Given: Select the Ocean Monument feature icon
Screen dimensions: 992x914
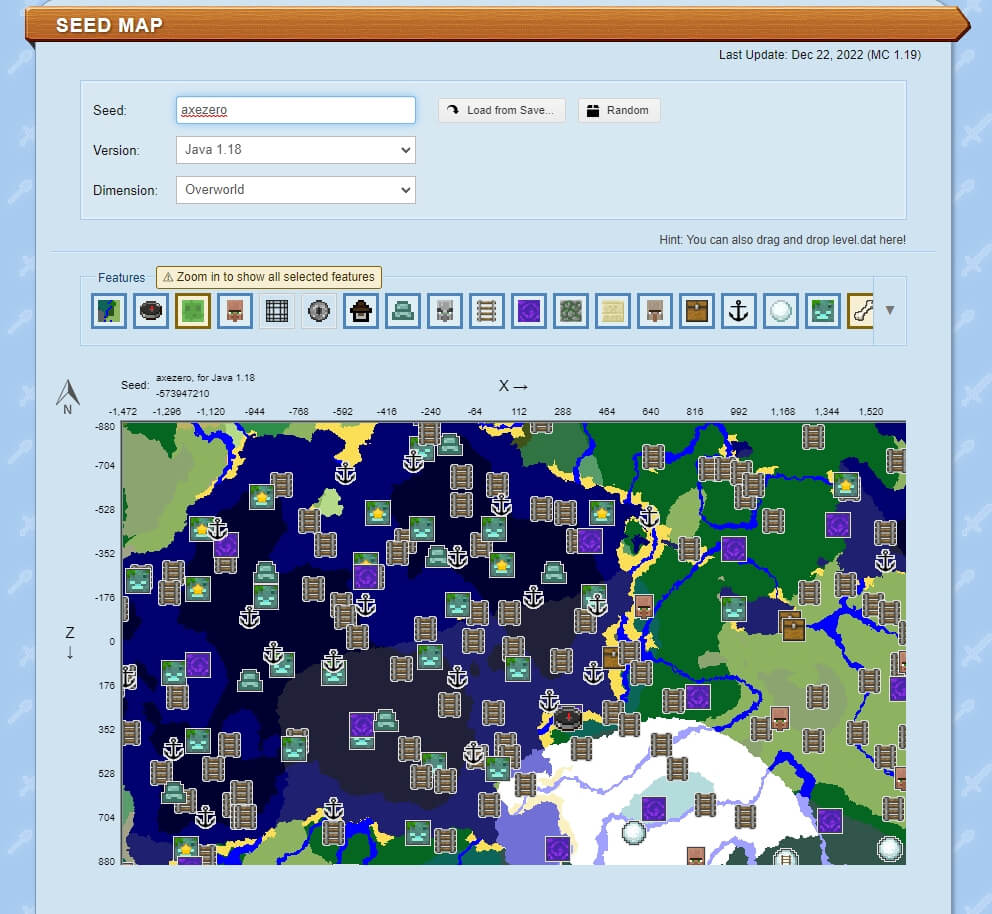Looking at the screenshot, I should pos(402,311).
